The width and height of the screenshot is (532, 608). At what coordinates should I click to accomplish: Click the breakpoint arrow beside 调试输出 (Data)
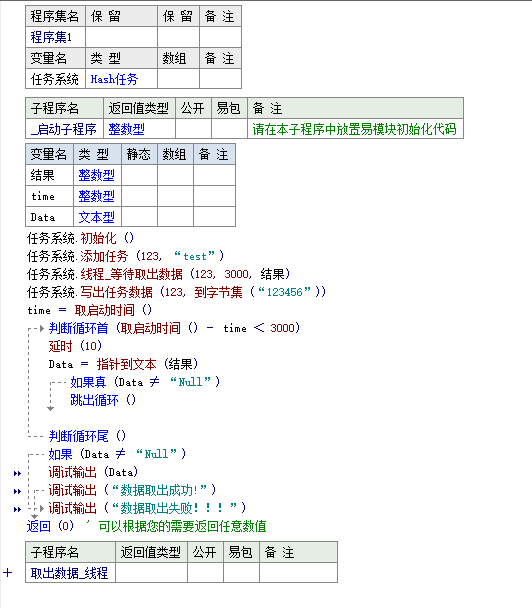(17, 473)
